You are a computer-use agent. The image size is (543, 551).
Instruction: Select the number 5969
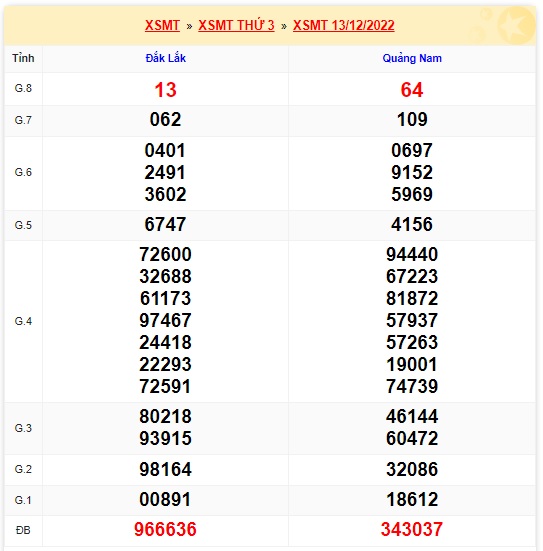pyautogui.click(x=412, y=194)
